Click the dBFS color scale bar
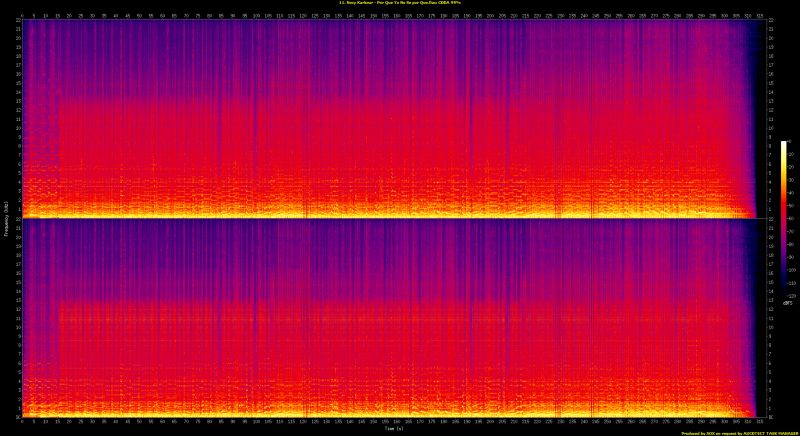The width and height of the screenshot is (800, 436). click(784, 219)
